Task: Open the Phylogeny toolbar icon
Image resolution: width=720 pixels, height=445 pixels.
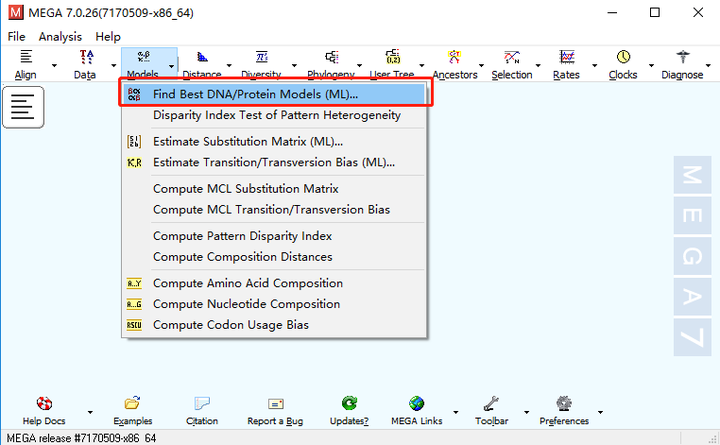Action: (x=332, y=57)
